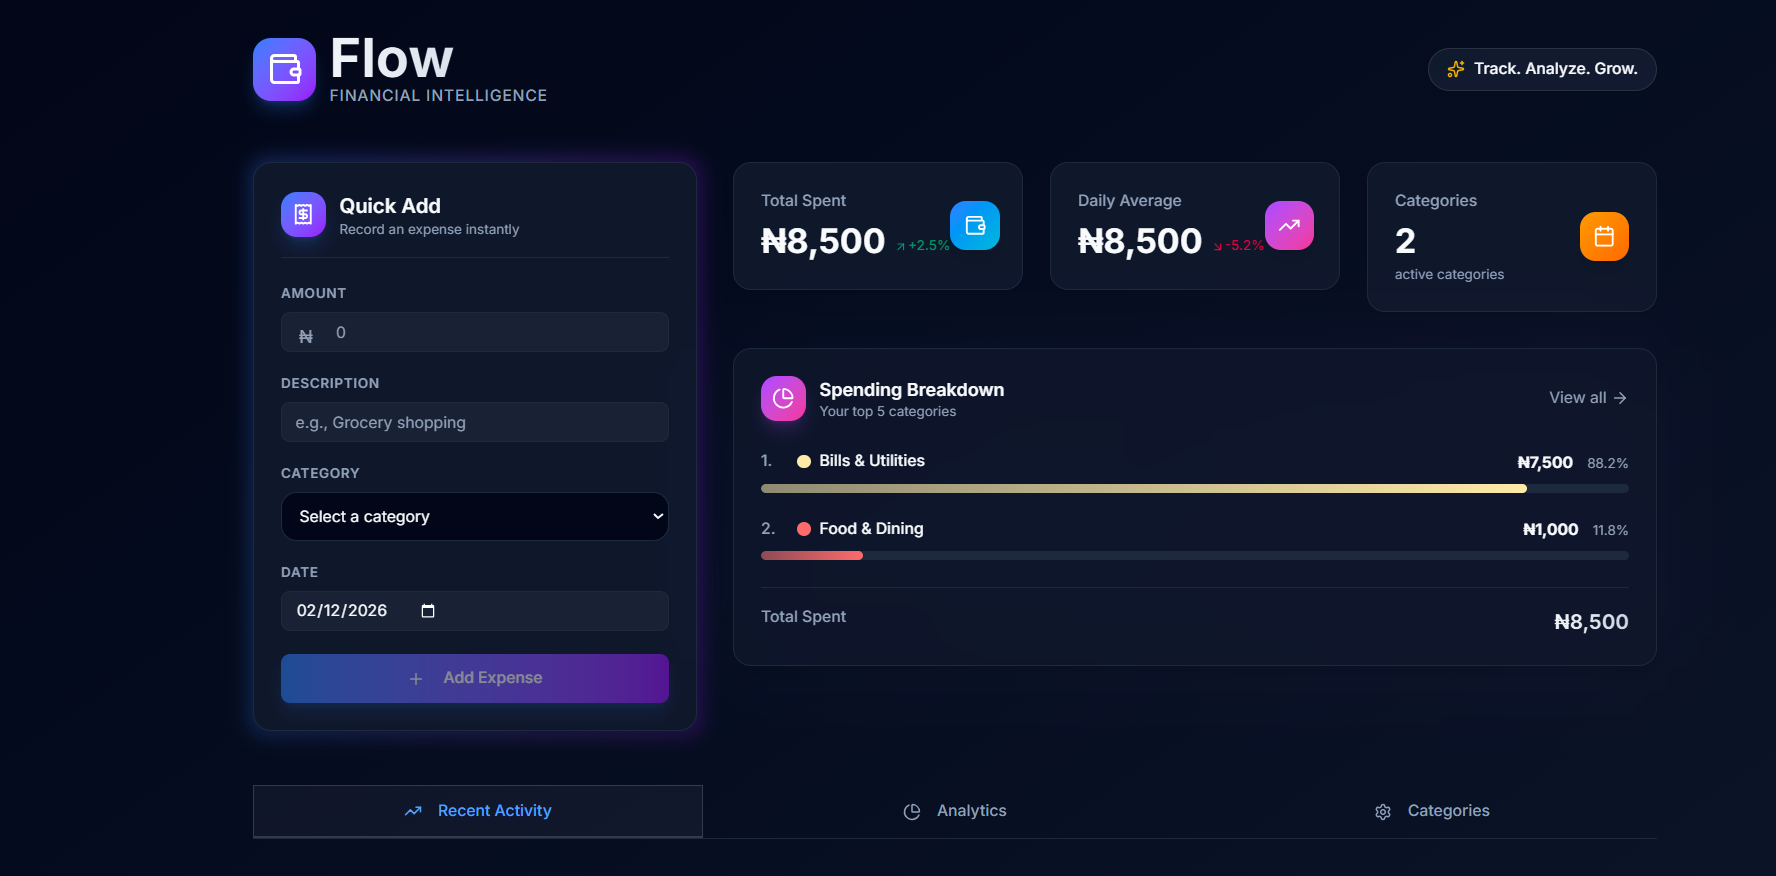The height and width of the screenshot is (876, 1776).
Task: Click the red dot beside Food & Dining
Action: [x=804, y=528]
